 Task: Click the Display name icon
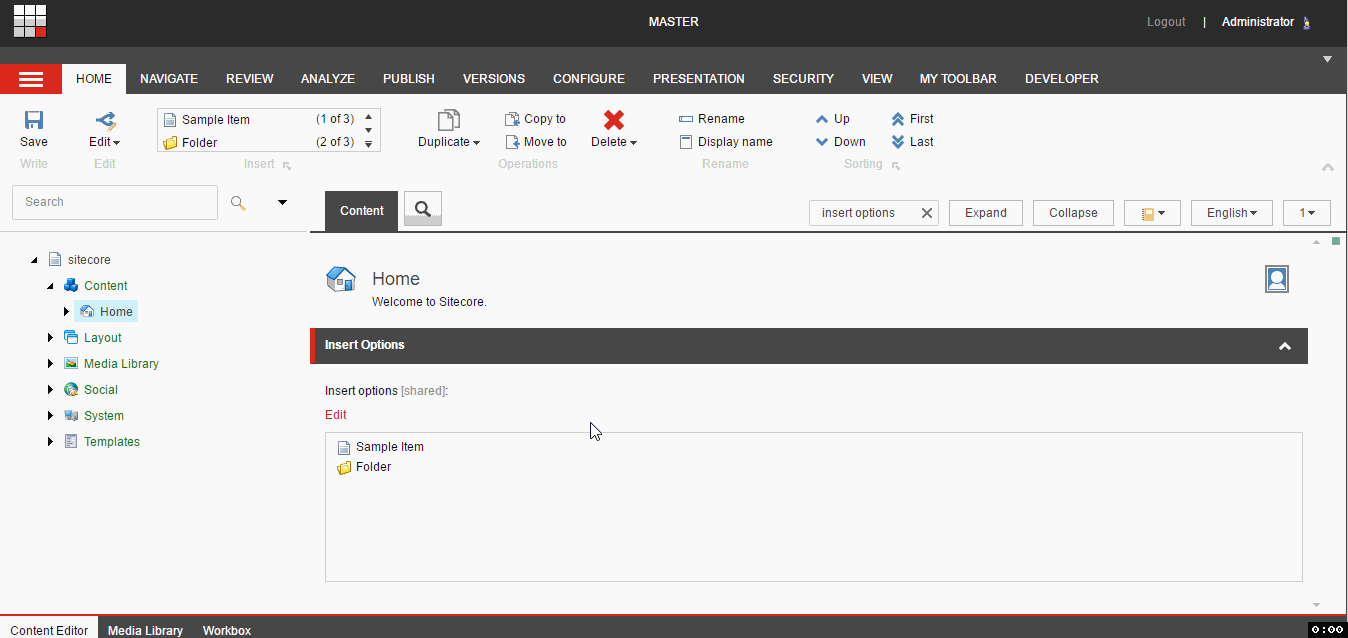(686, 141)
